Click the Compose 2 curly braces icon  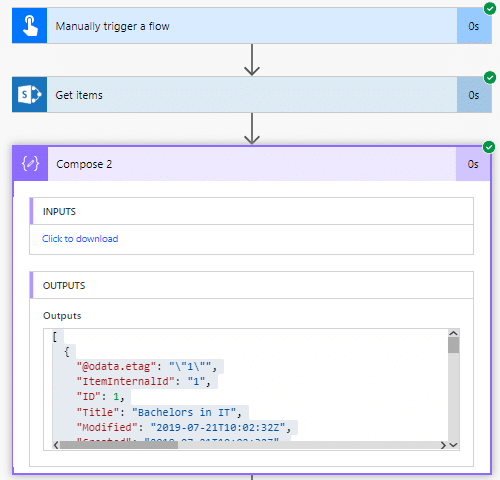click(x=30, y=164)
